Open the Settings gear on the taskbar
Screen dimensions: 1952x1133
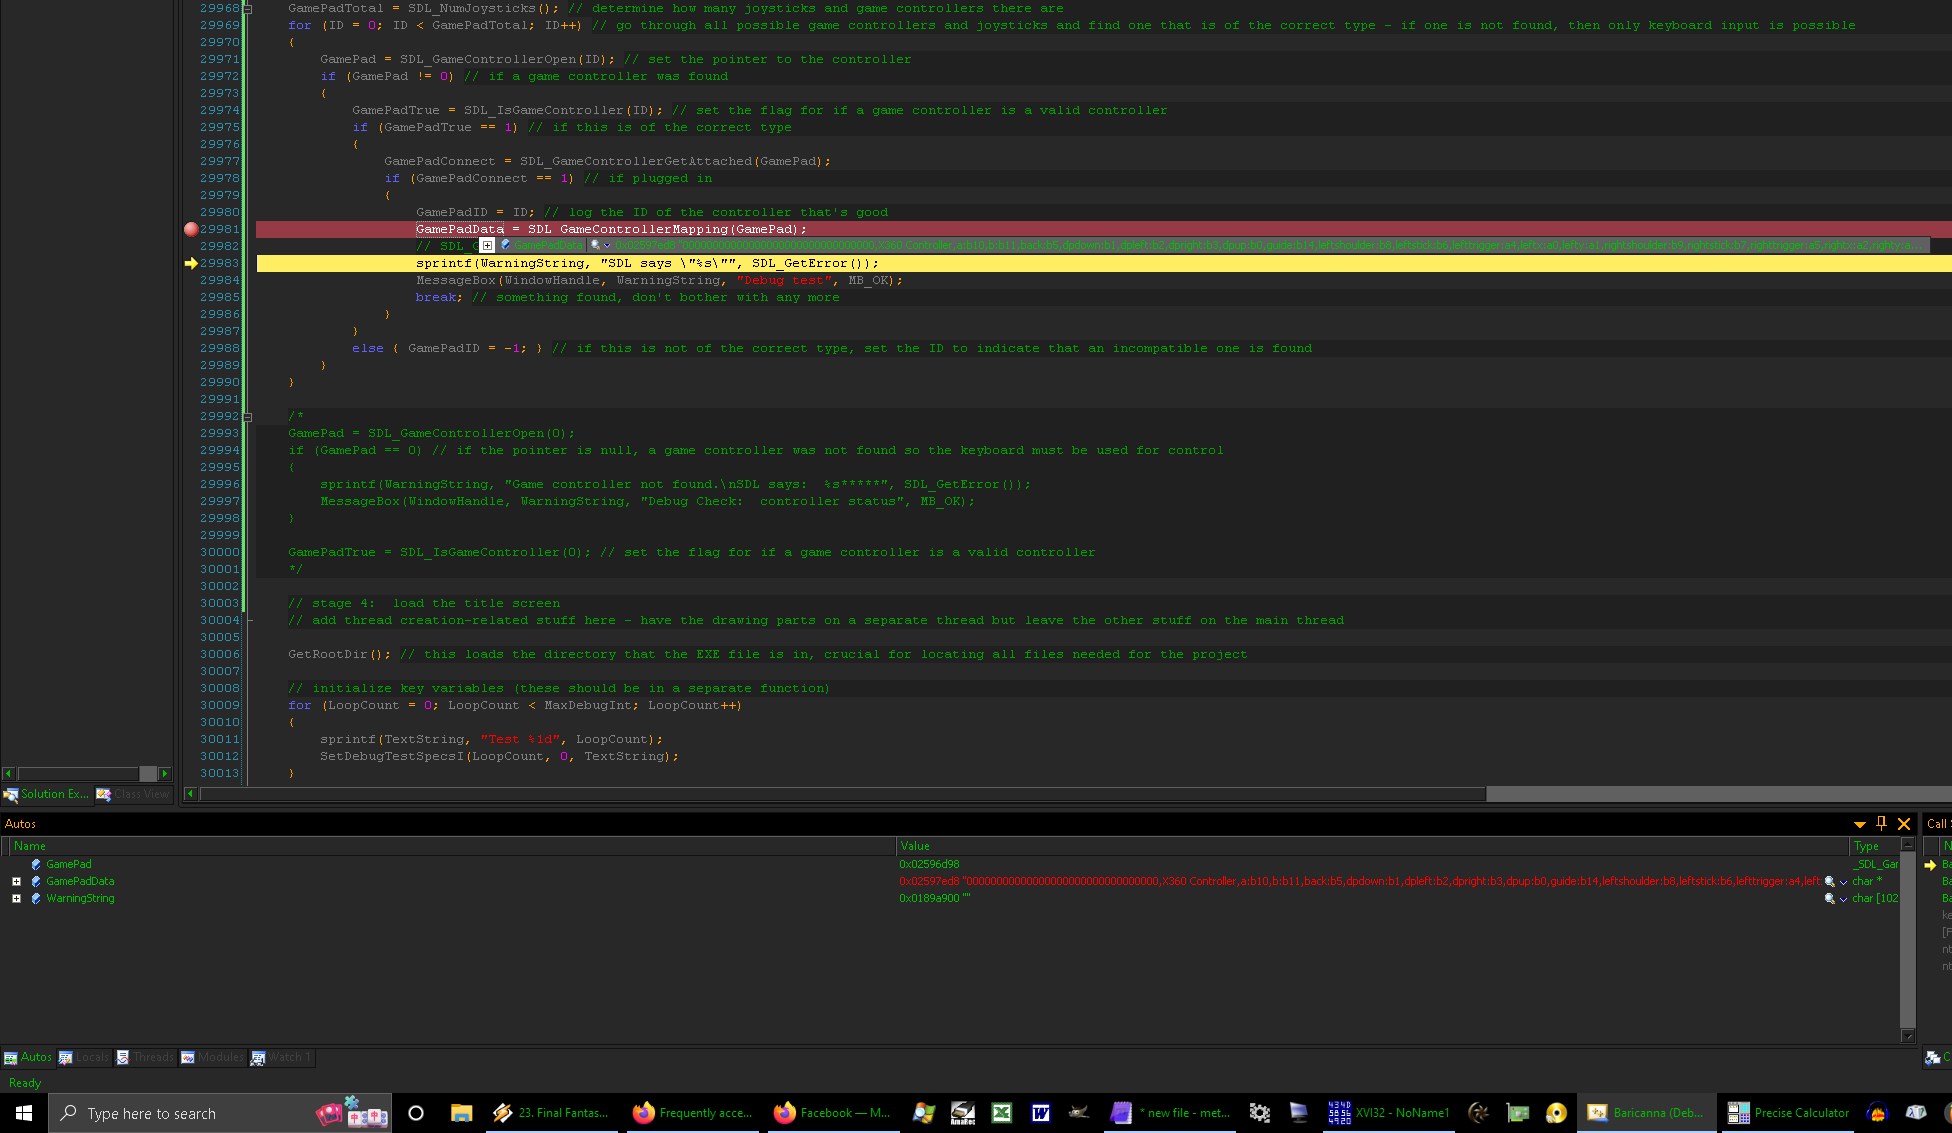point(1260,1113)
